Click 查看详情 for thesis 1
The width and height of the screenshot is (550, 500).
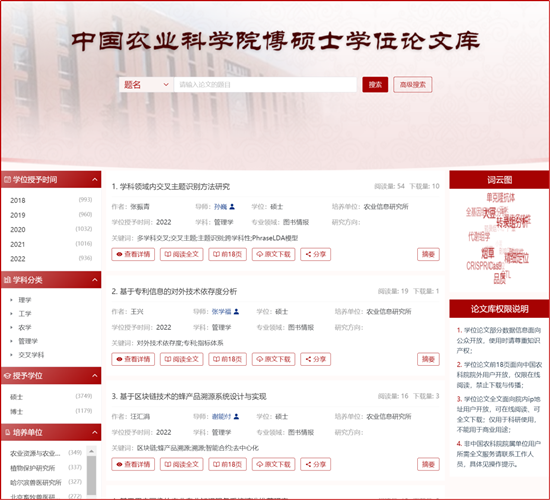tap(133, 254)
